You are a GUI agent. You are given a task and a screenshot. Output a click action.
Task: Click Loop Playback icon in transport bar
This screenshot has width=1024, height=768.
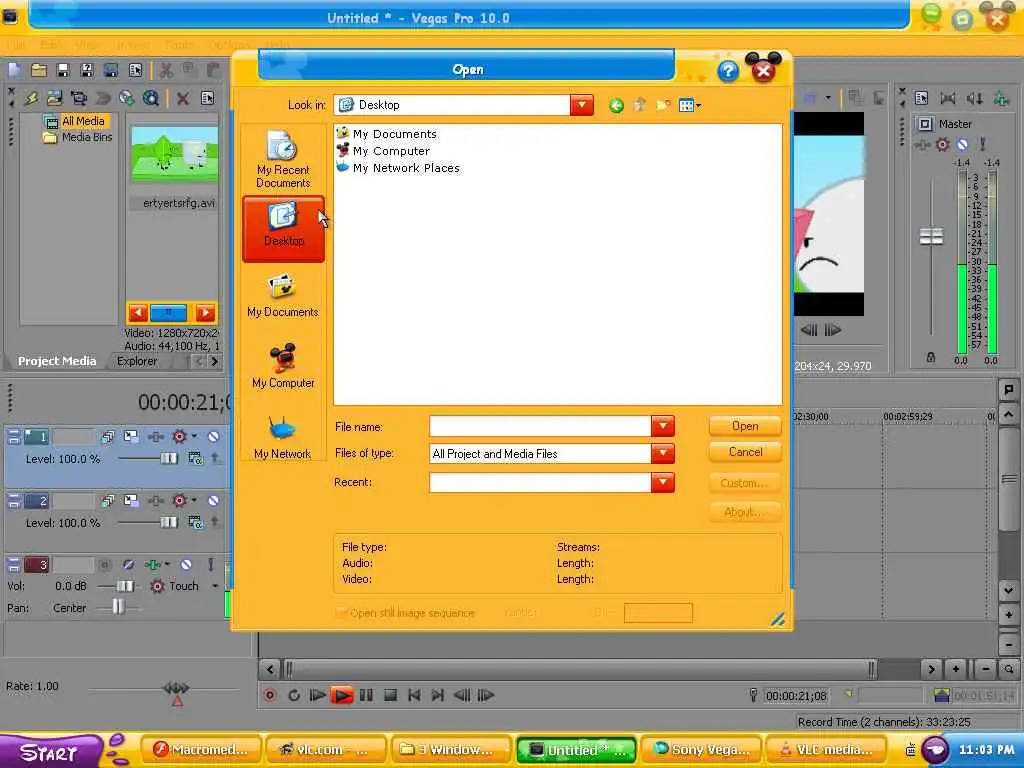tap(293, 695)
